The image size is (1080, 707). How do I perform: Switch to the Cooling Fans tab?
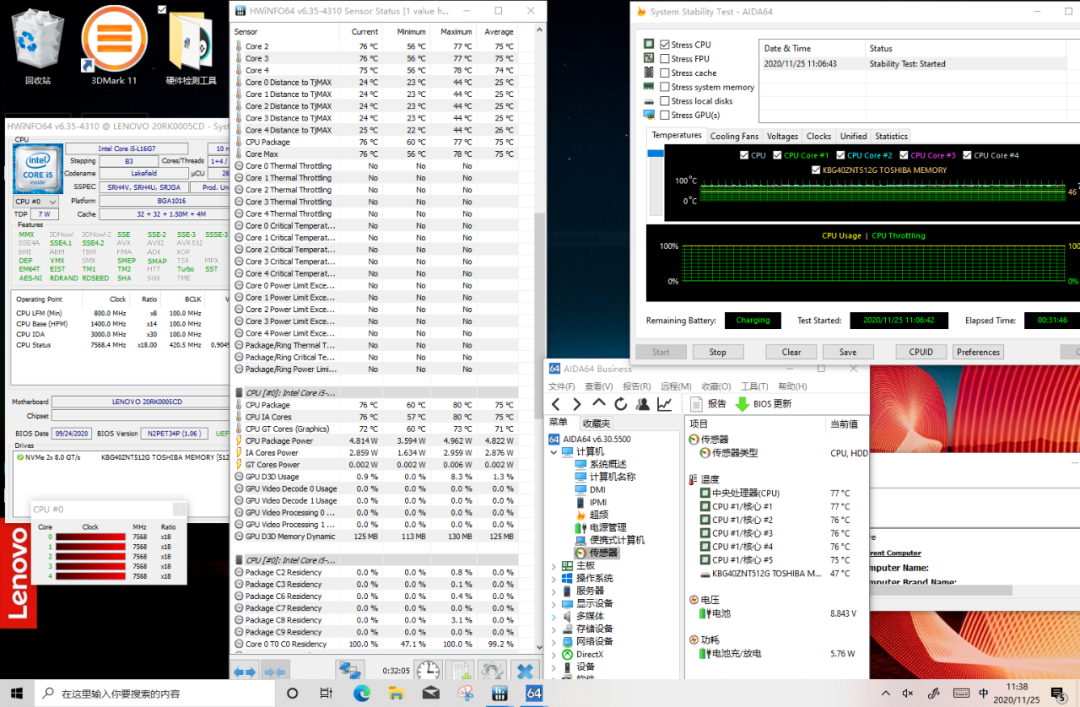click(734, 136)
